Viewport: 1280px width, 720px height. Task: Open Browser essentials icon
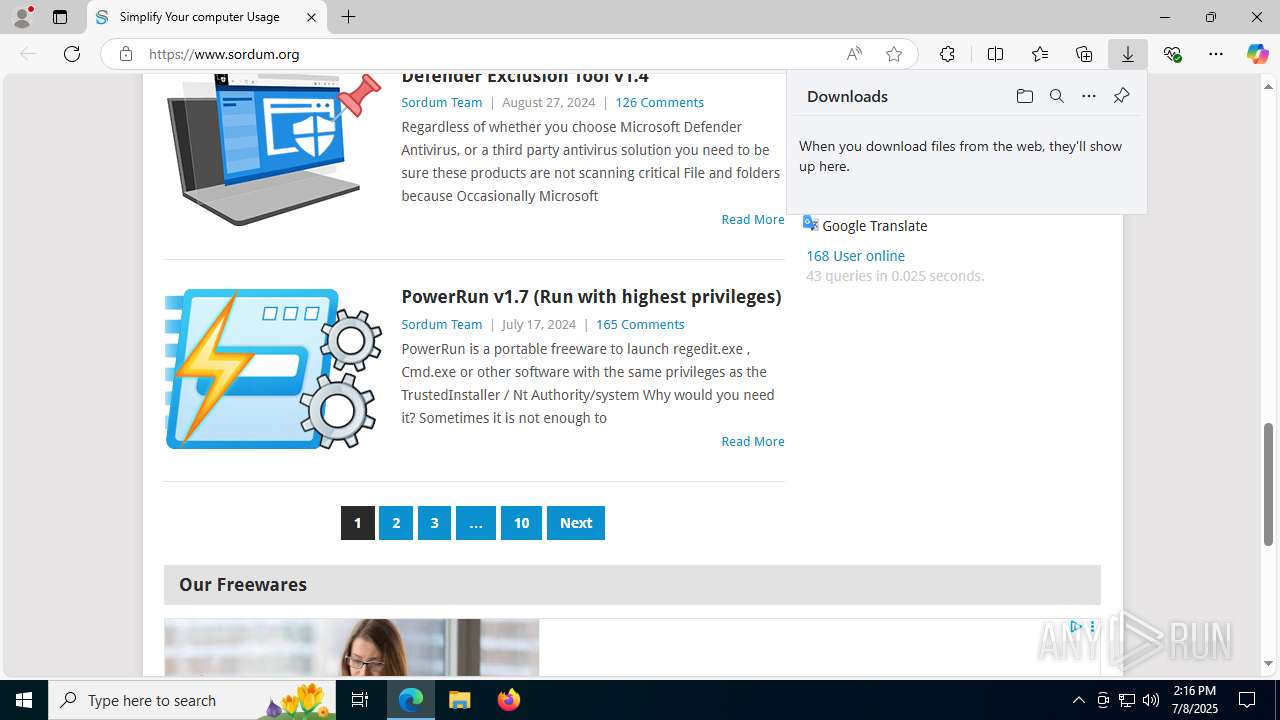point(1172,54)
